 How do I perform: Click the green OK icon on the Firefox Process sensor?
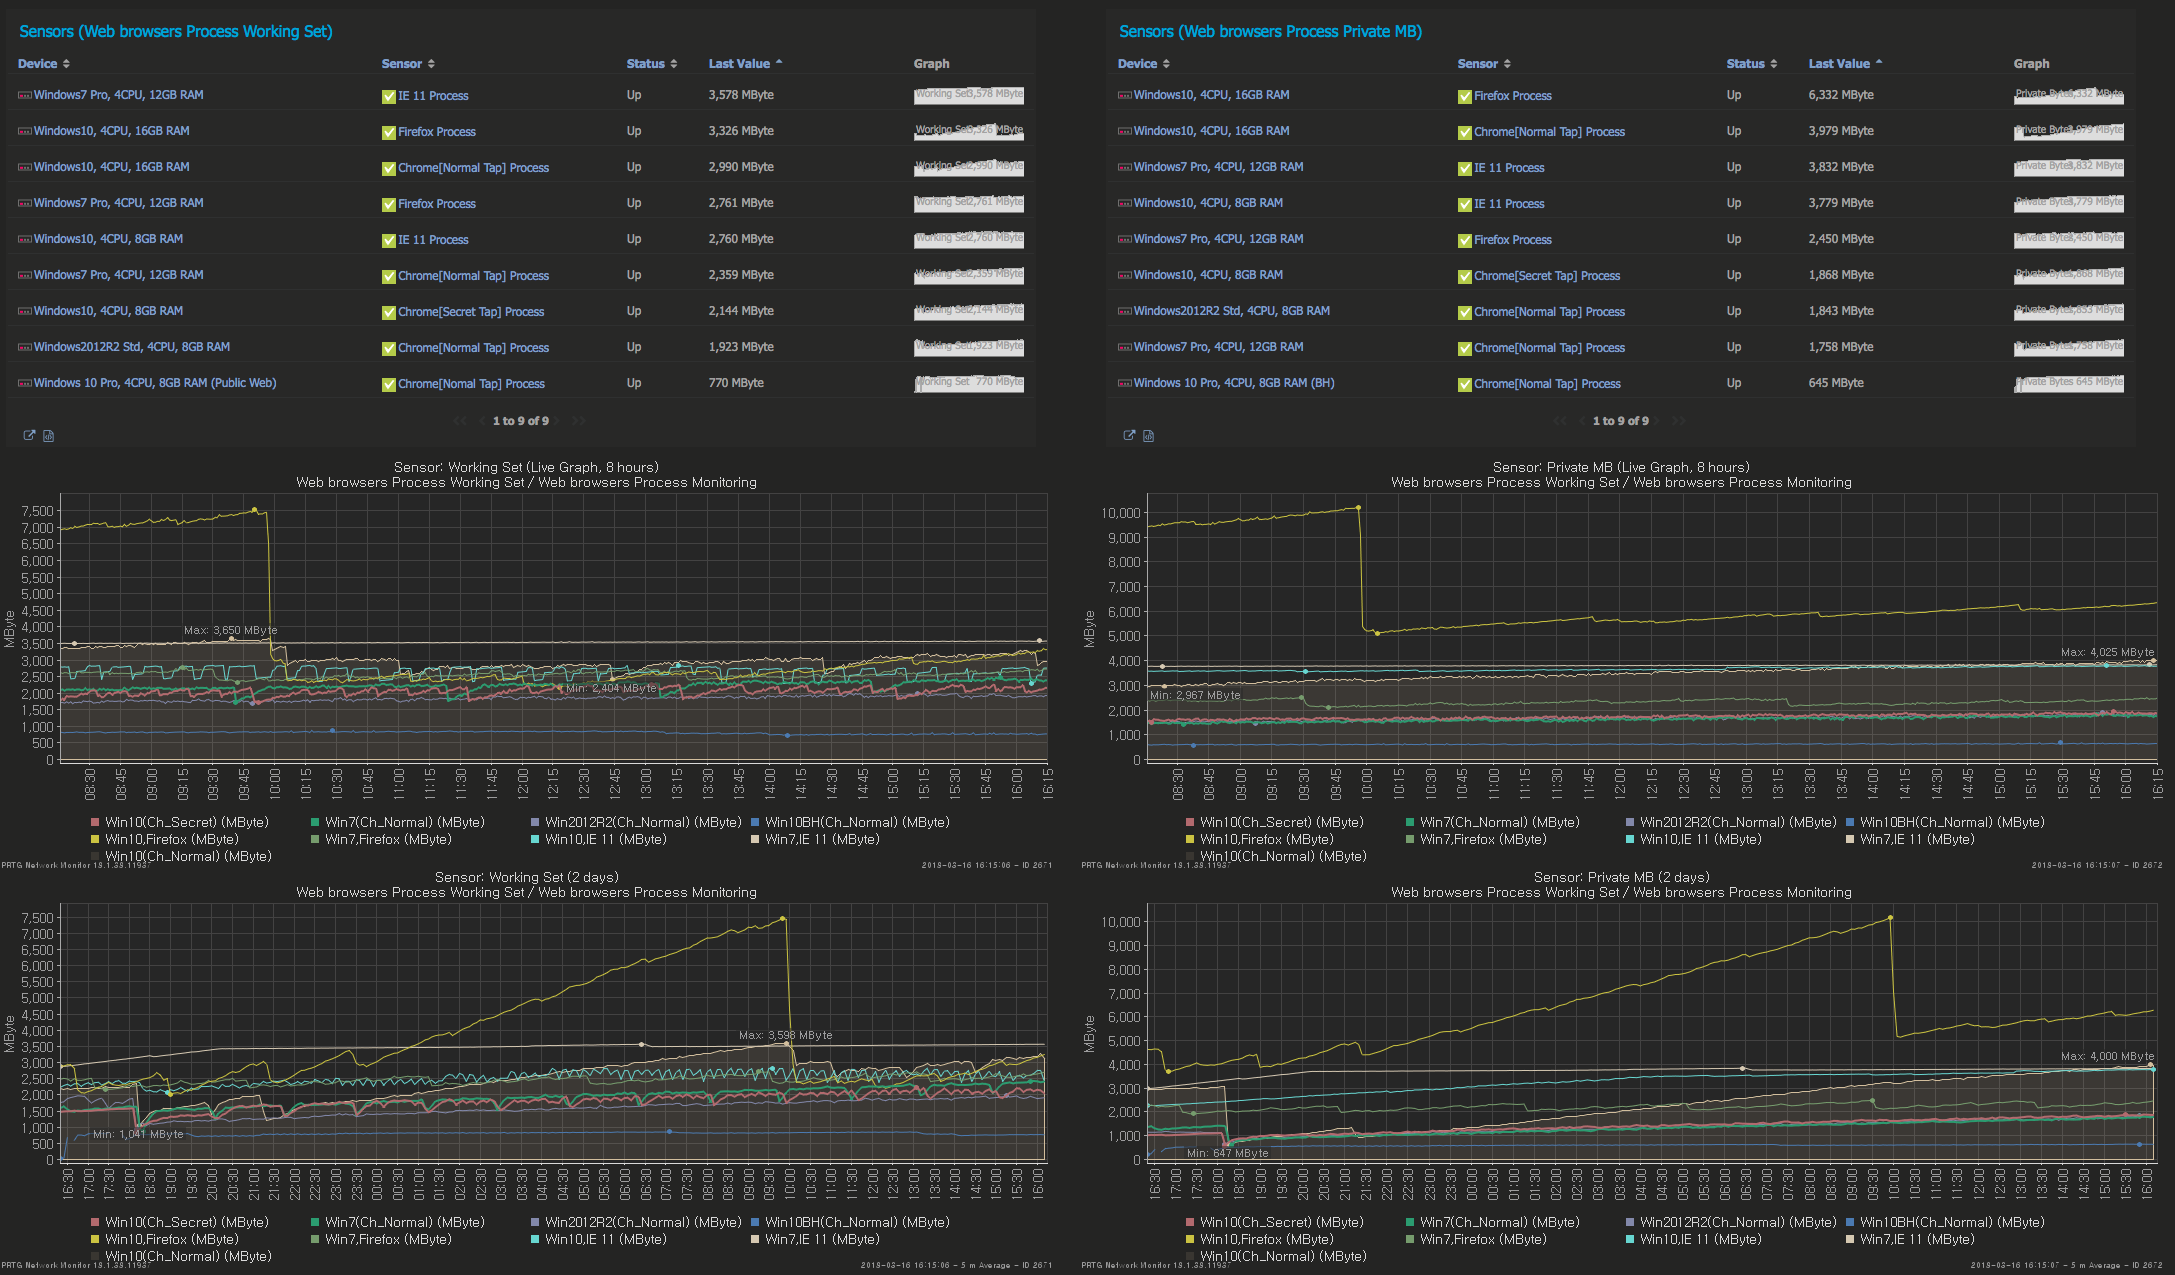388,131
